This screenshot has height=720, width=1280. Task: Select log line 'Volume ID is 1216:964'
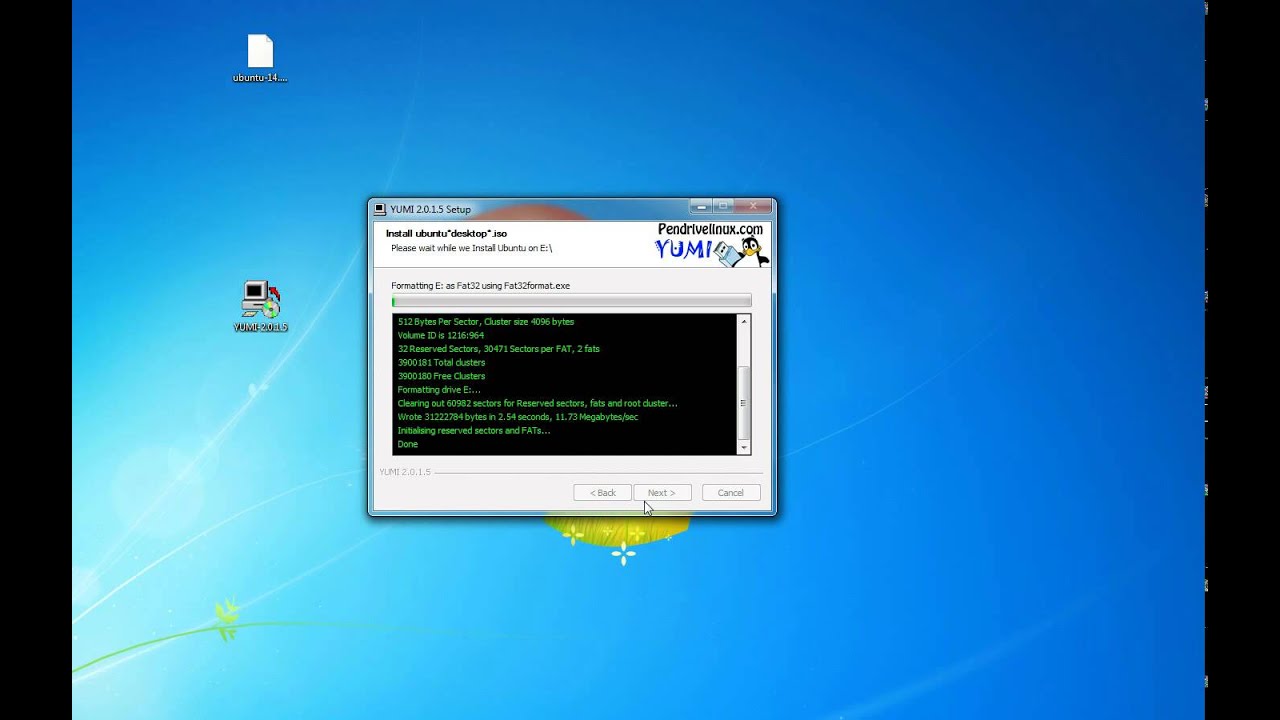pos(441,335)
